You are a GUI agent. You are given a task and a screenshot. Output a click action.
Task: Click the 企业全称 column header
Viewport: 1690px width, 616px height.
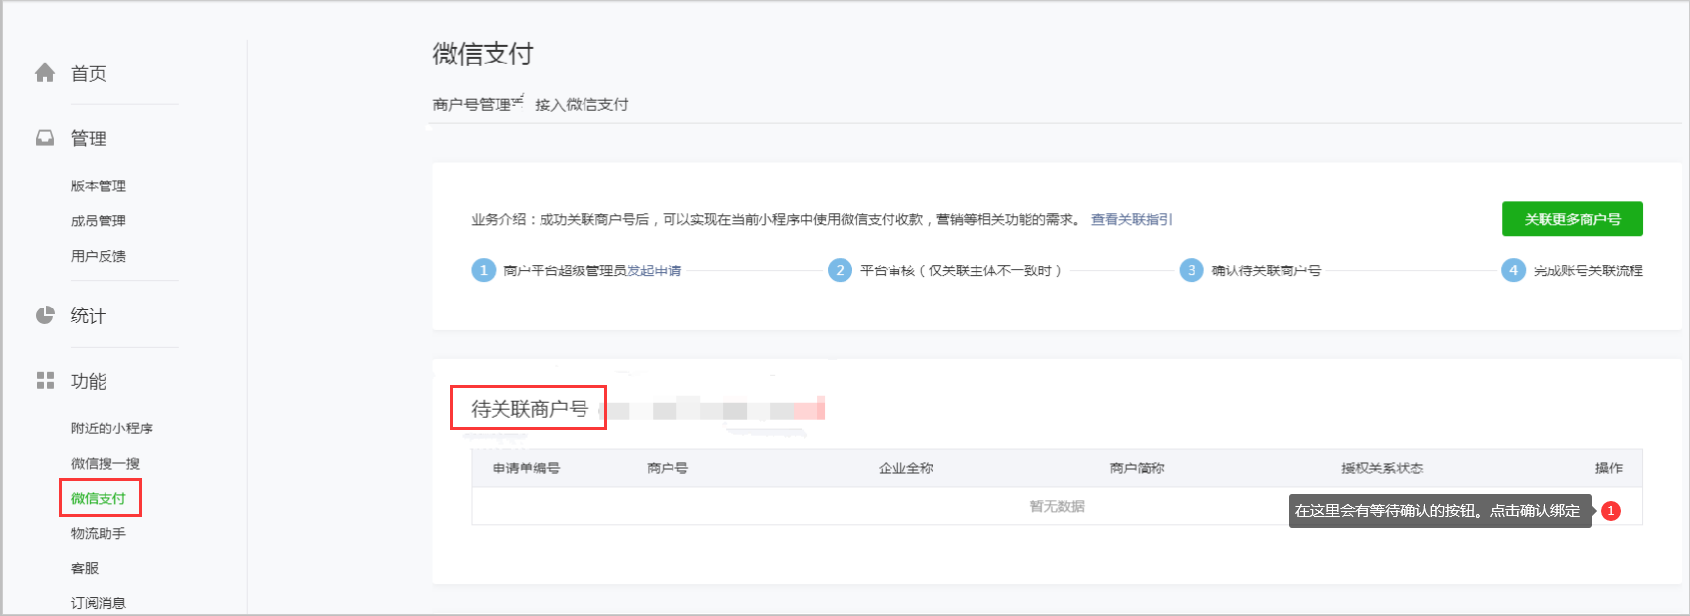(x=906, y=468)
